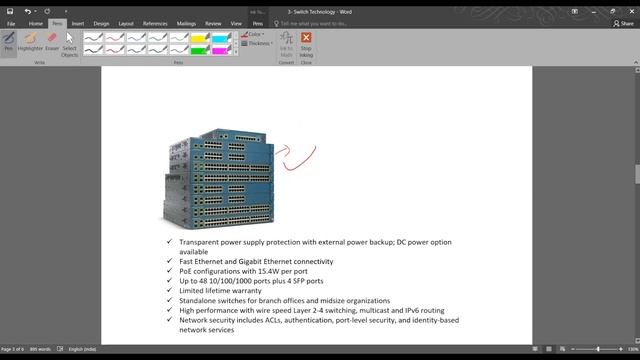Click the English (India) language indicator

tap(82, 349)
